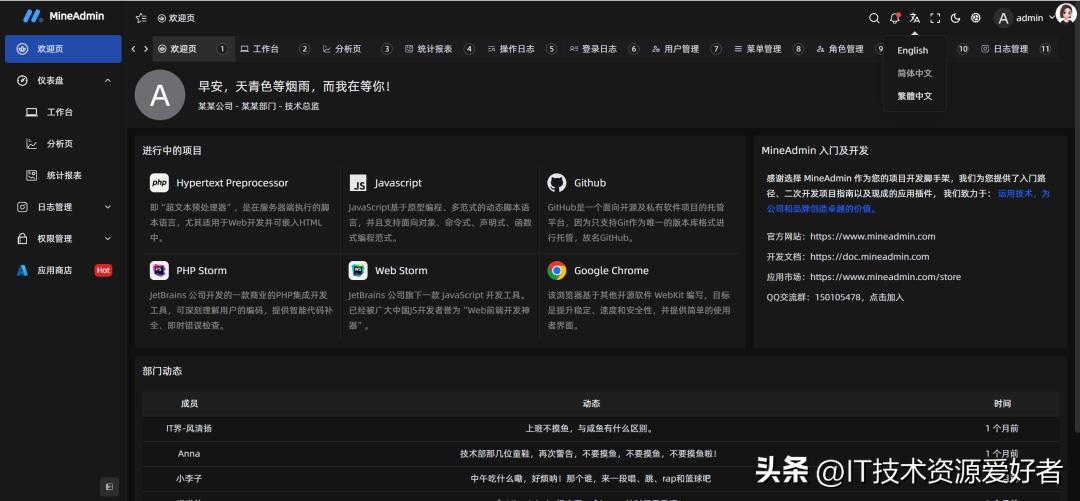This screenshot has height=501, width=1080.
Task: Switch to the 日志管理 tab
Action: (x=1015, y=49)
